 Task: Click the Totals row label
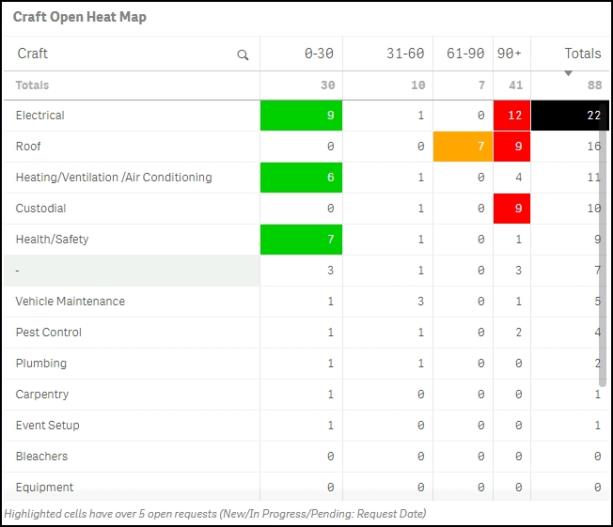coord(32,85)
